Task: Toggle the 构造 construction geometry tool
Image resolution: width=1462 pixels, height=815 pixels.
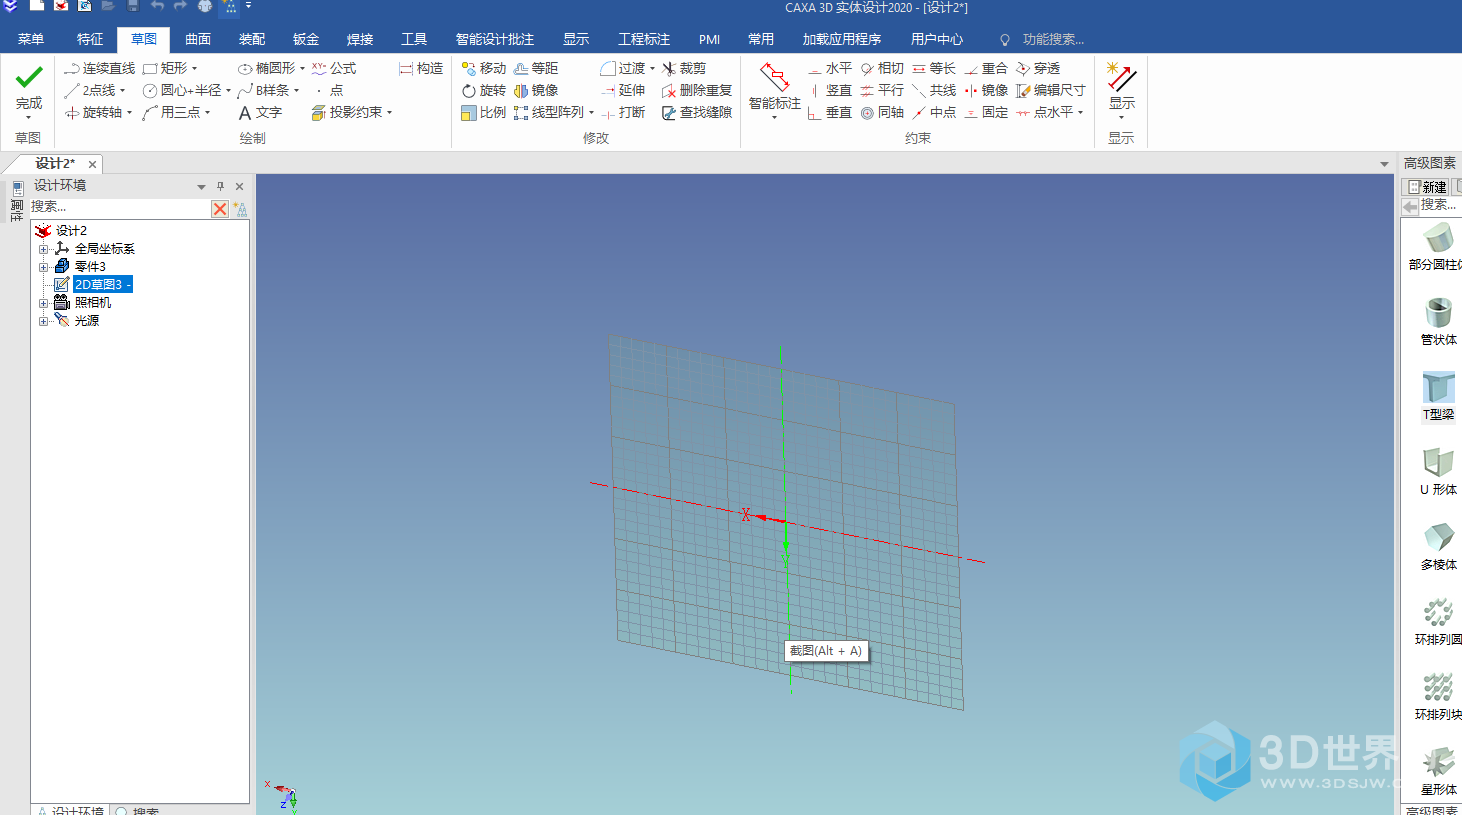Action: coord(421,68)
